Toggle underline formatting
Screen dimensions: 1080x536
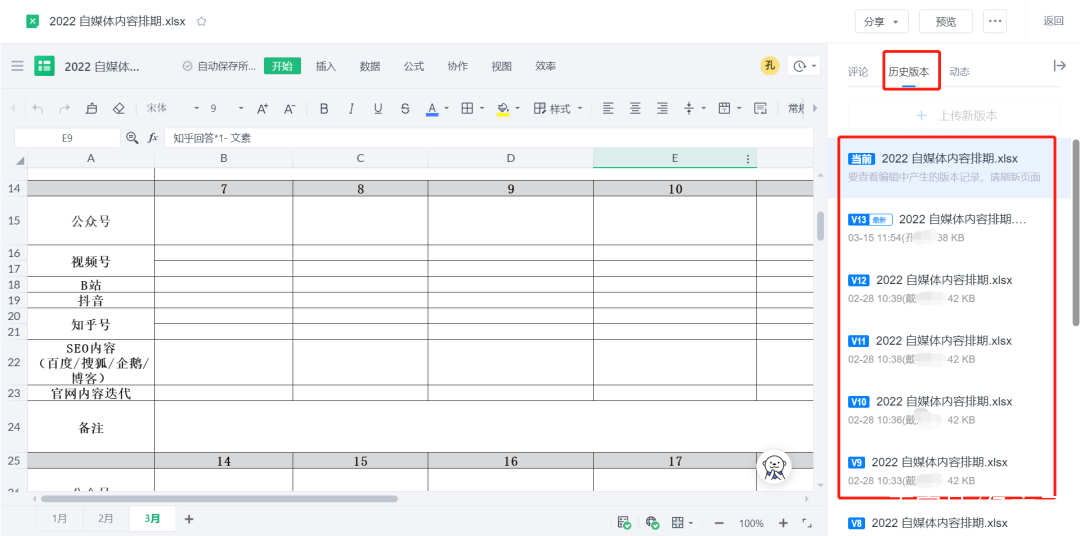[378, 109]
